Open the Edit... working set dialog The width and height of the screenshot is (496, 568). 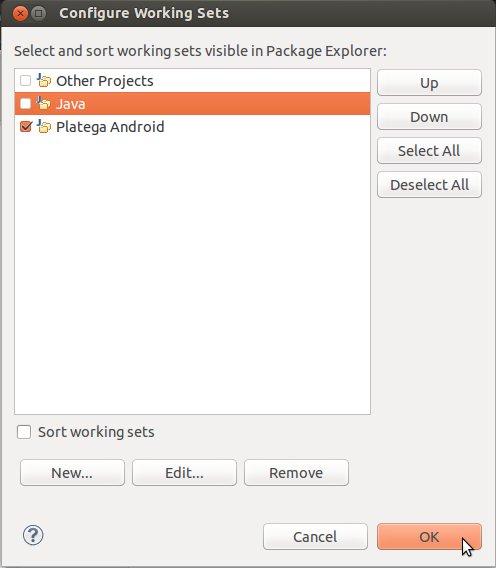click(184, 473)
